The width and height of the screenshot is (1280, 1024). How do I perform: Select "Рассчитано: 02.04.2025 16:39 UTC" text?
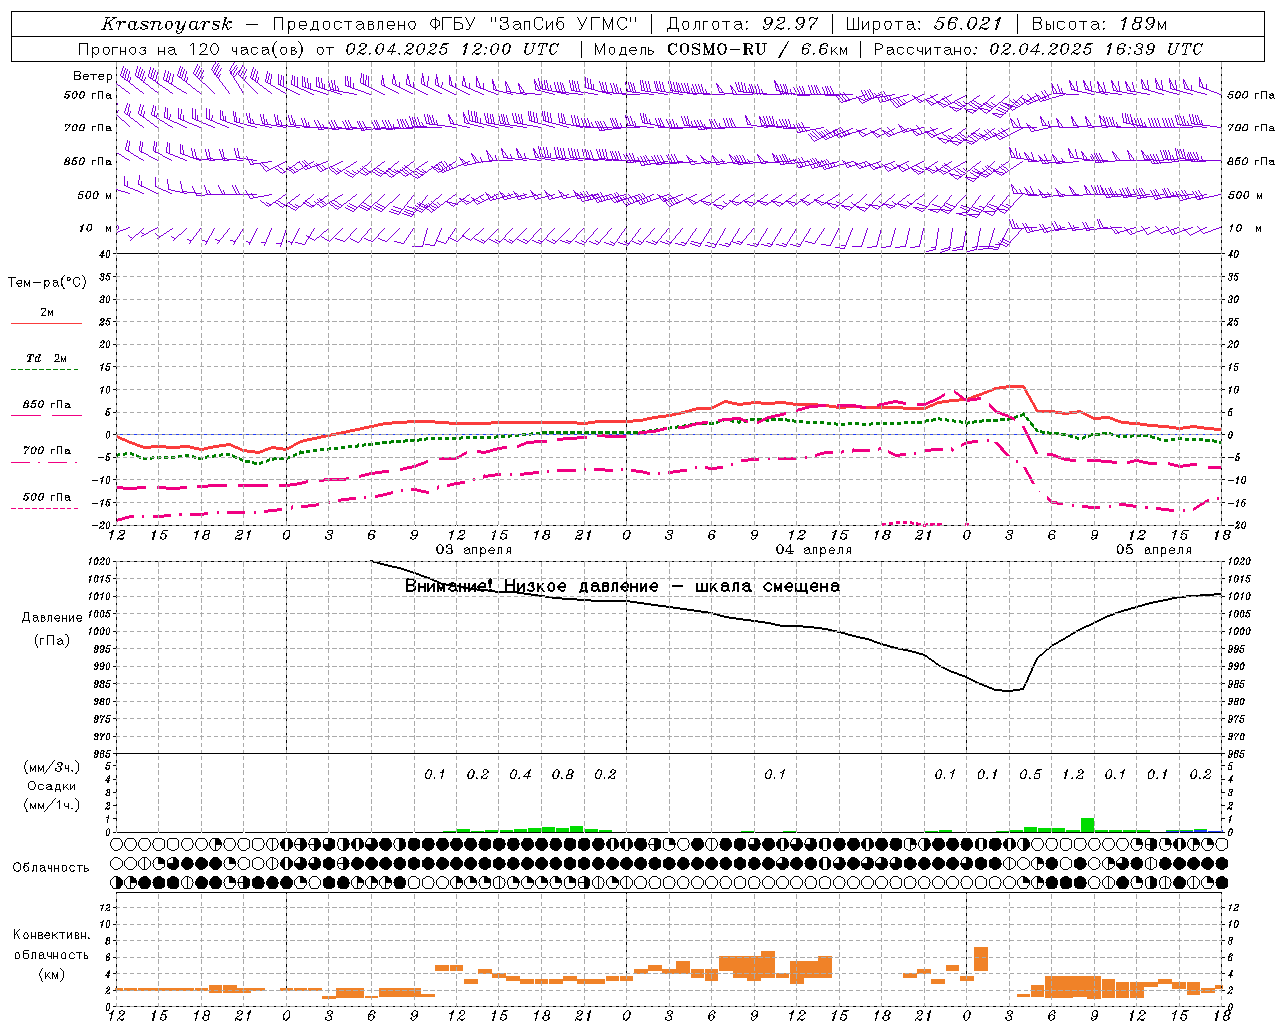(x=1038, y=49)
